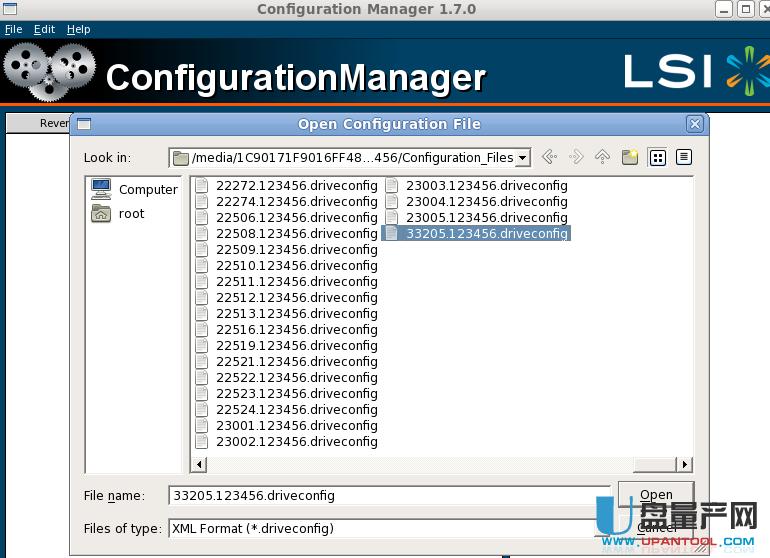Click in the File name text field
Viewport: 770px width, 558px height.
pyautogui.click(x=388, y=495)
